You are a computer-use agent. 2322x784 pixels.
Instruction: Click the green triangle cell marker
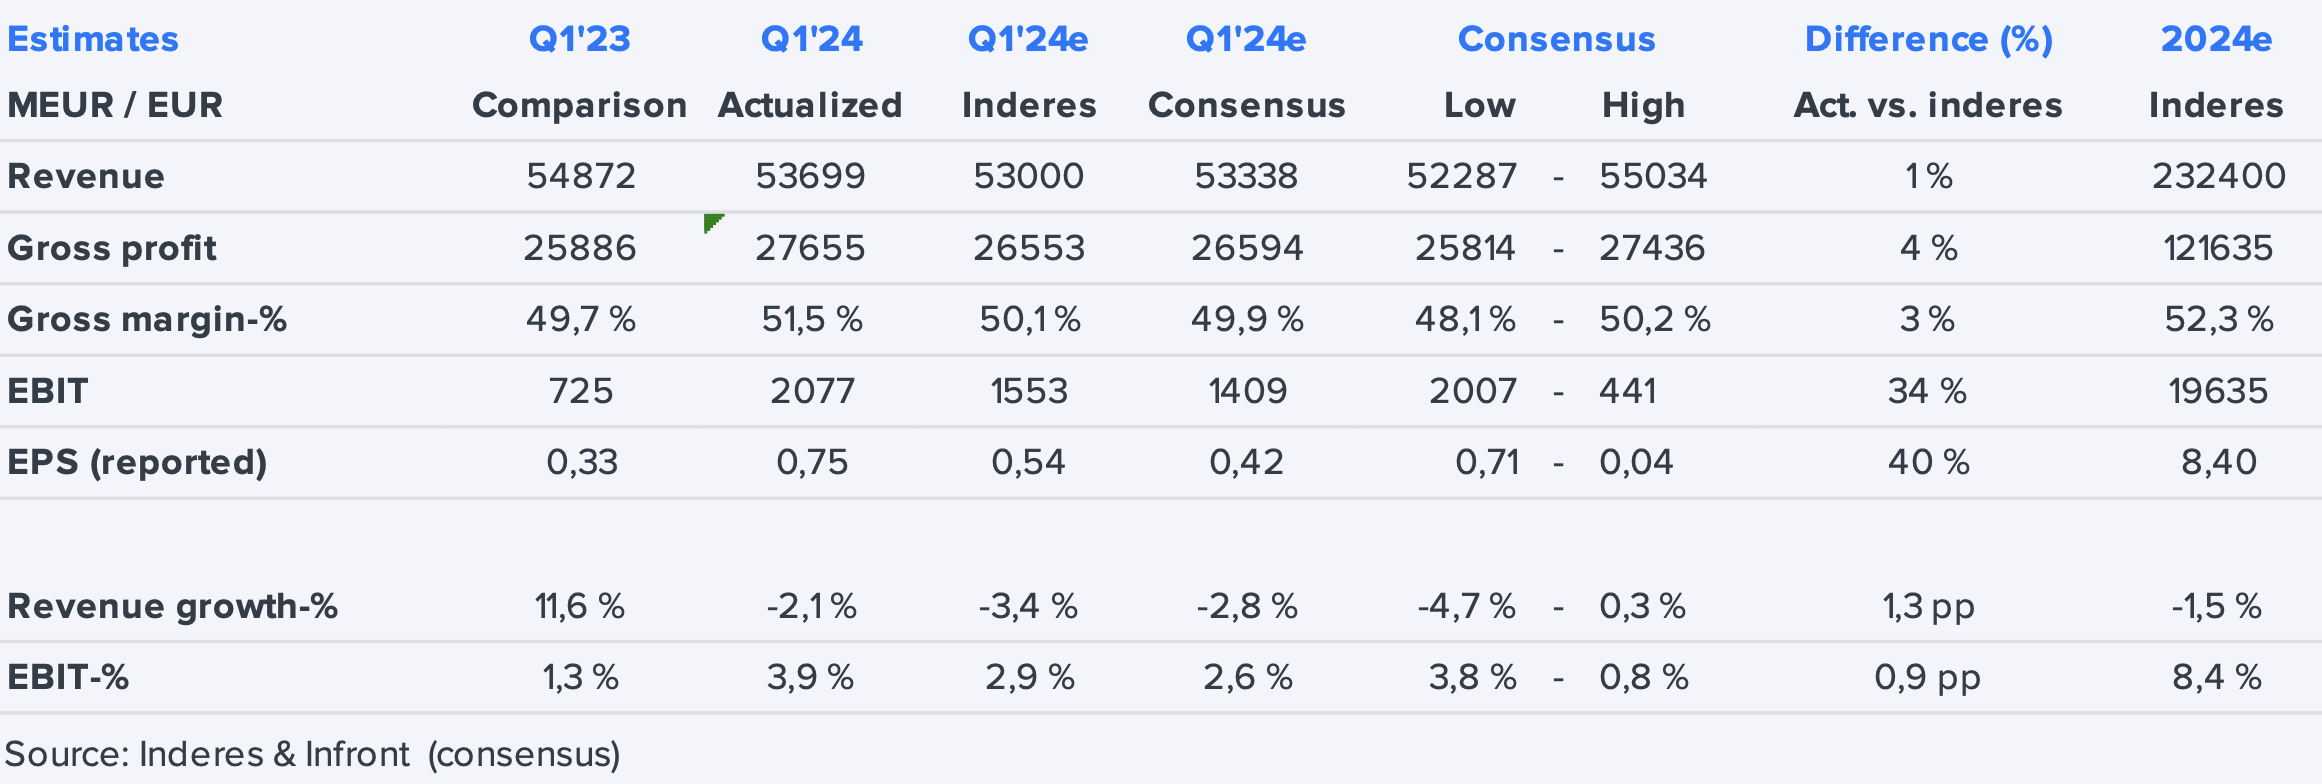tap(711, 222)
